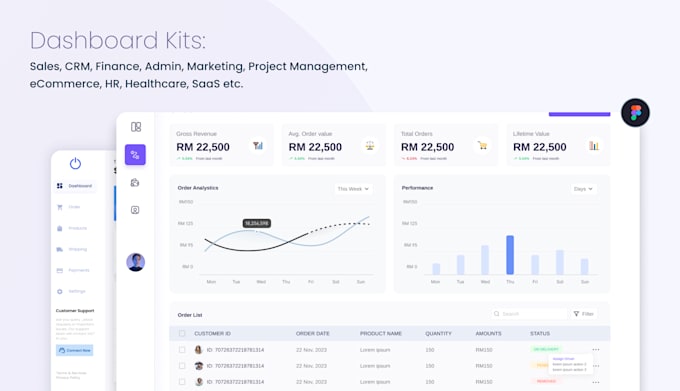
Task: Click the Terms & Services link
Action: point(71,373)
